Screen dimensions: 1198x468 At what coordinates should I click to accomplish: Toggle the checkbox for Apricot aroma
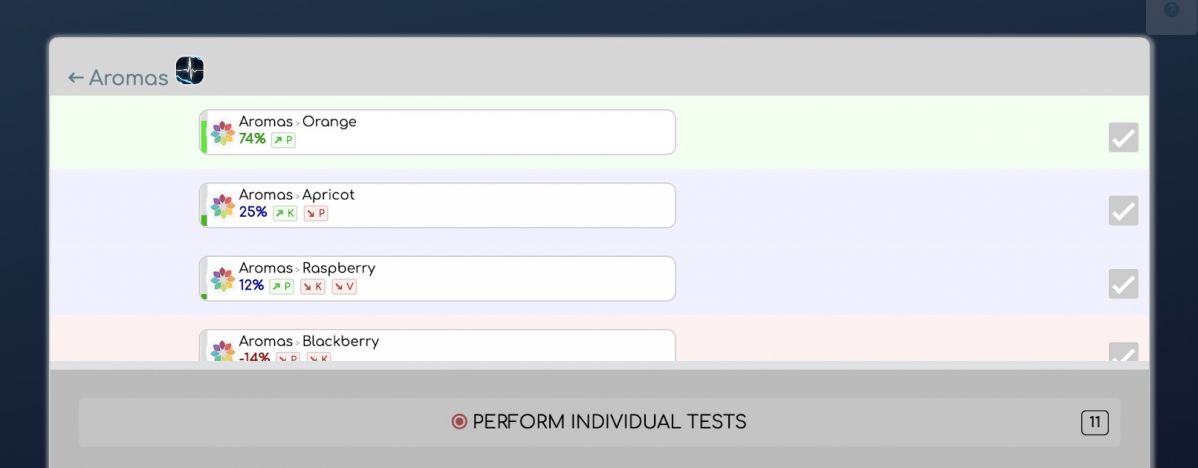coord(1123,210)
